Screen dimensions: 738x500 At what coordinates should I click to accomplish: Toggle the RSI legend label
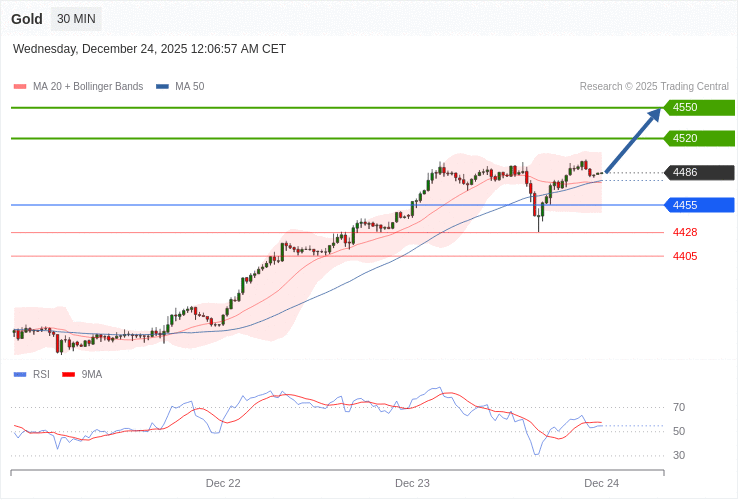(x=41, y=375)
